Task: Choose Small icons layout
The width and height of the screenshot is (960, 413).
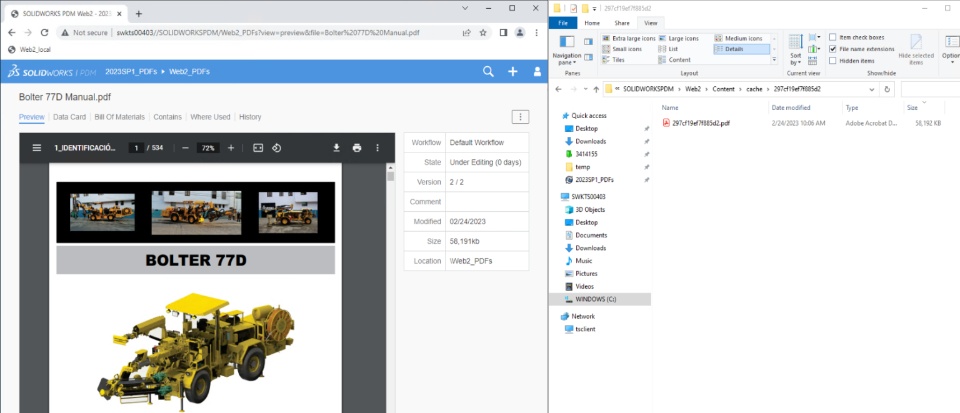Action: 623,49
